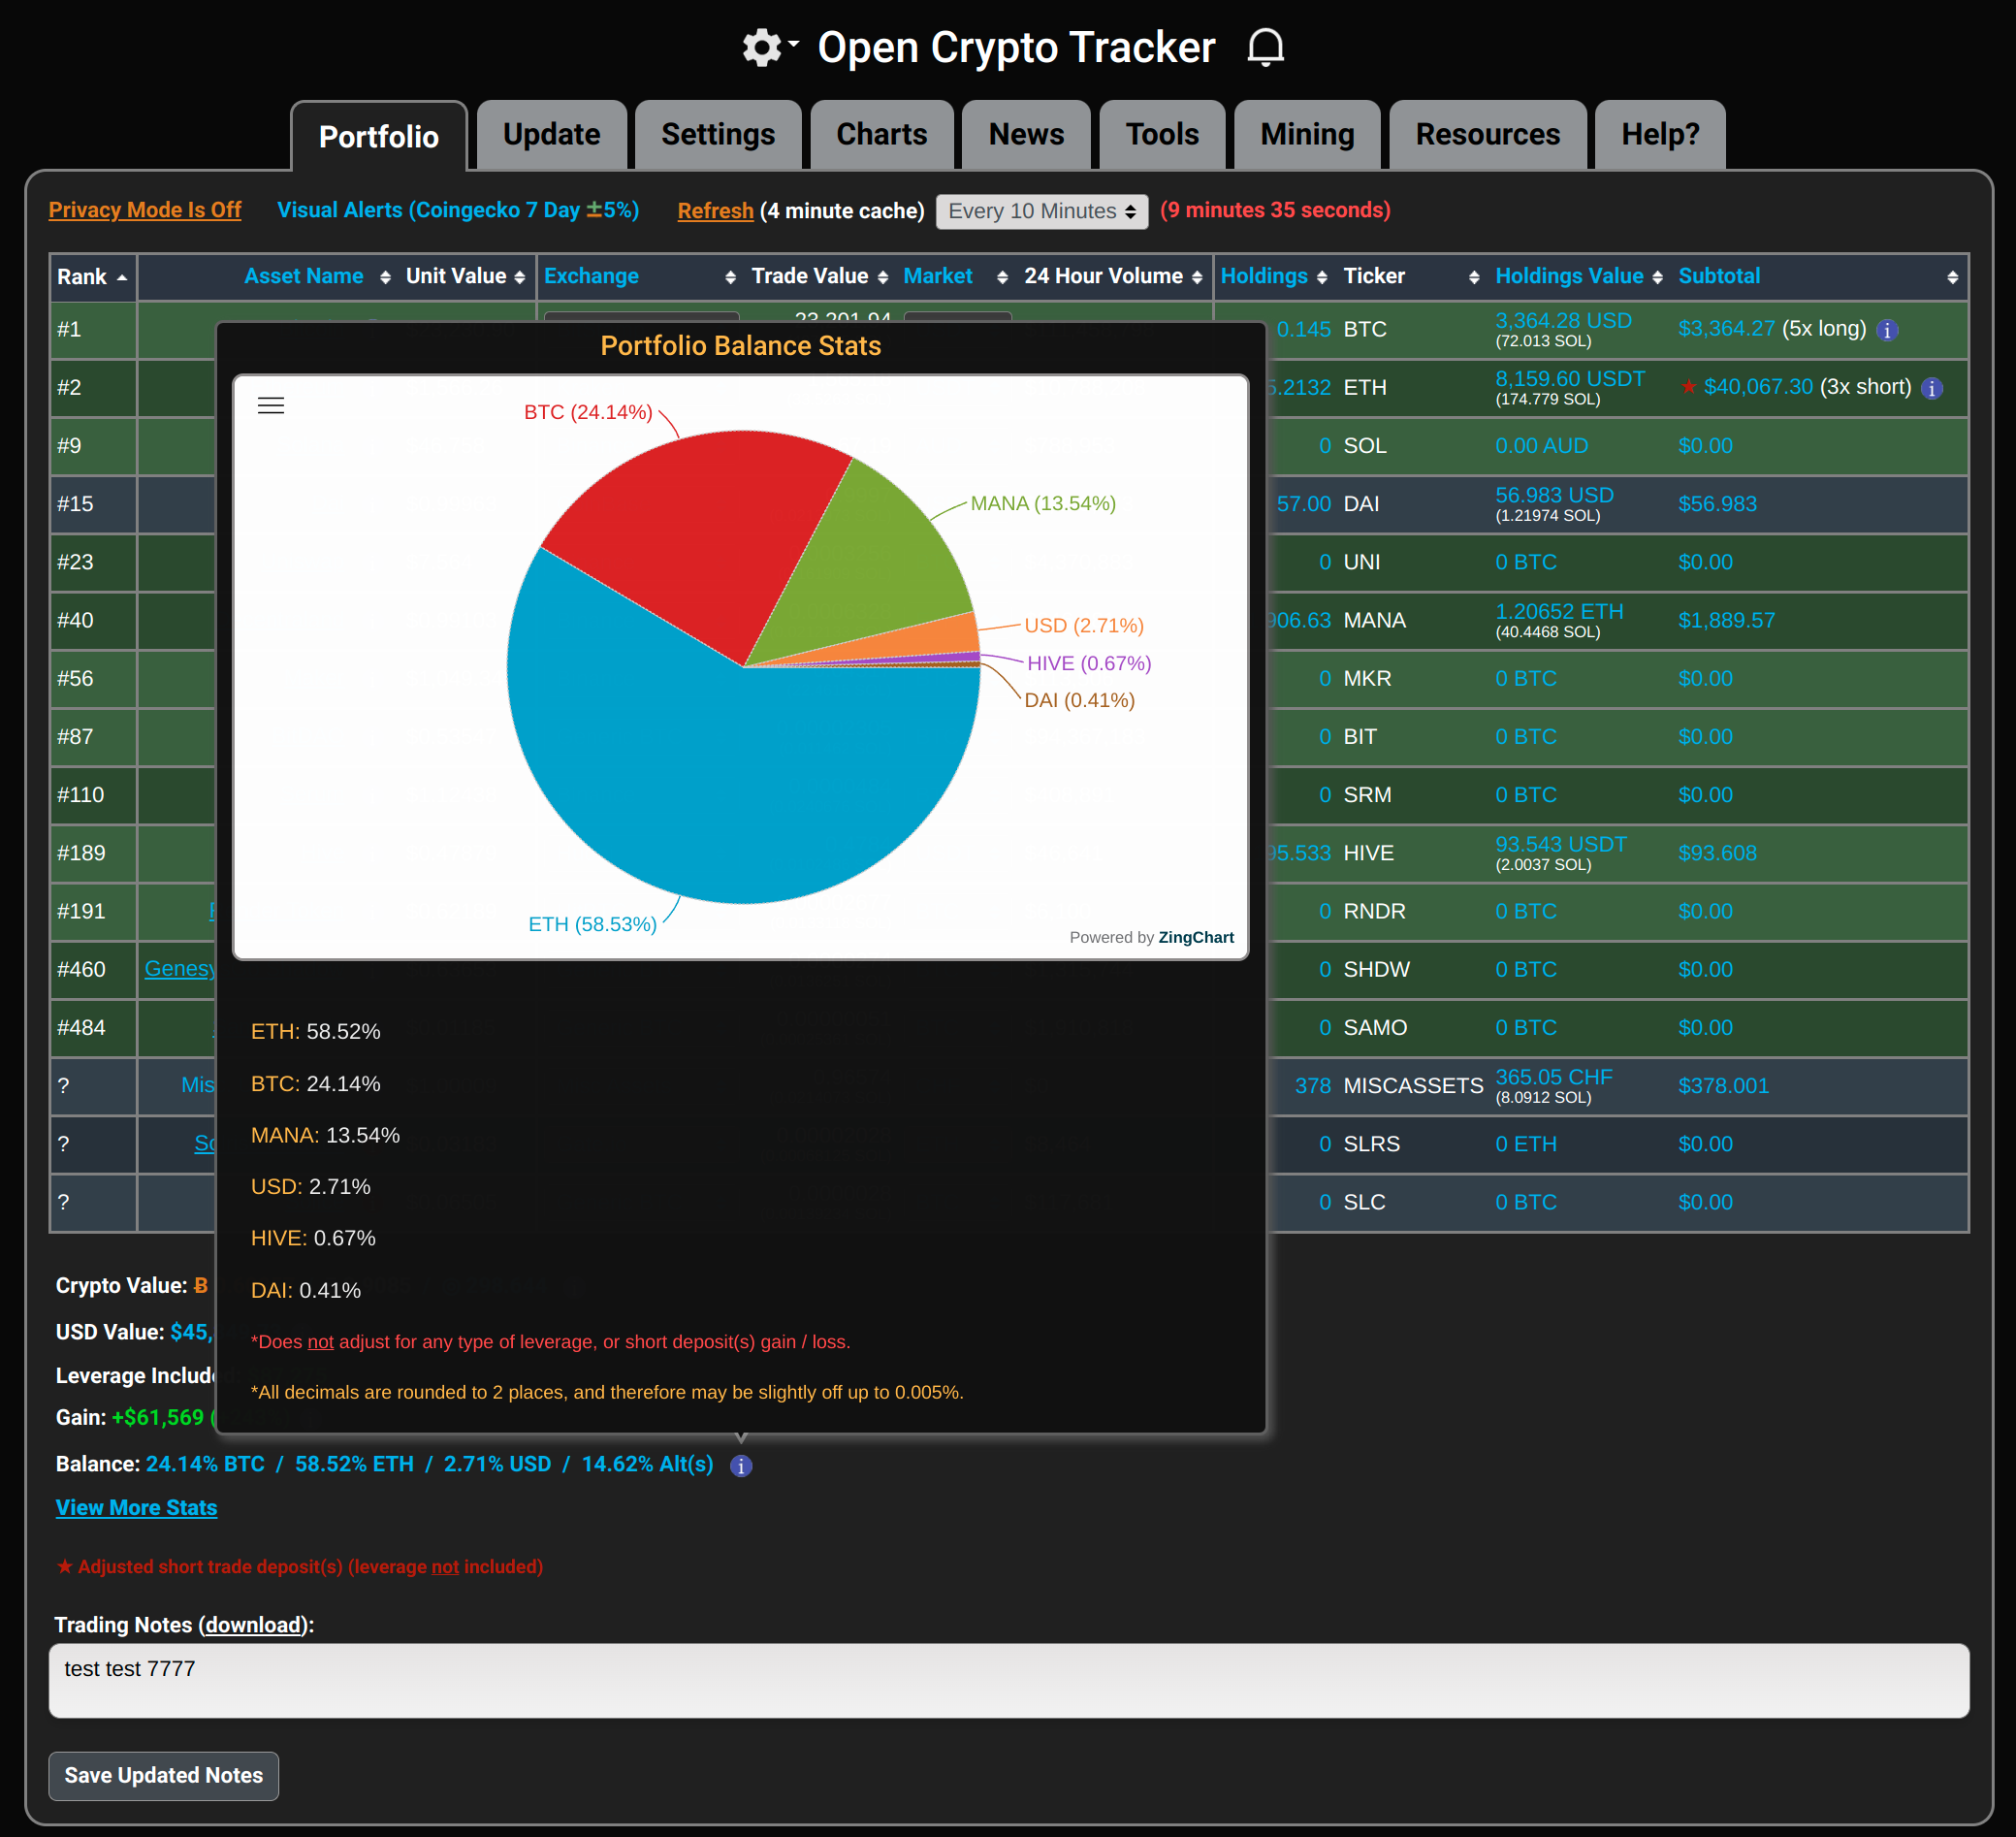Click the HIVE (0.67%) chart label
The image size is (2016, 1837).
coord(1089,663)
